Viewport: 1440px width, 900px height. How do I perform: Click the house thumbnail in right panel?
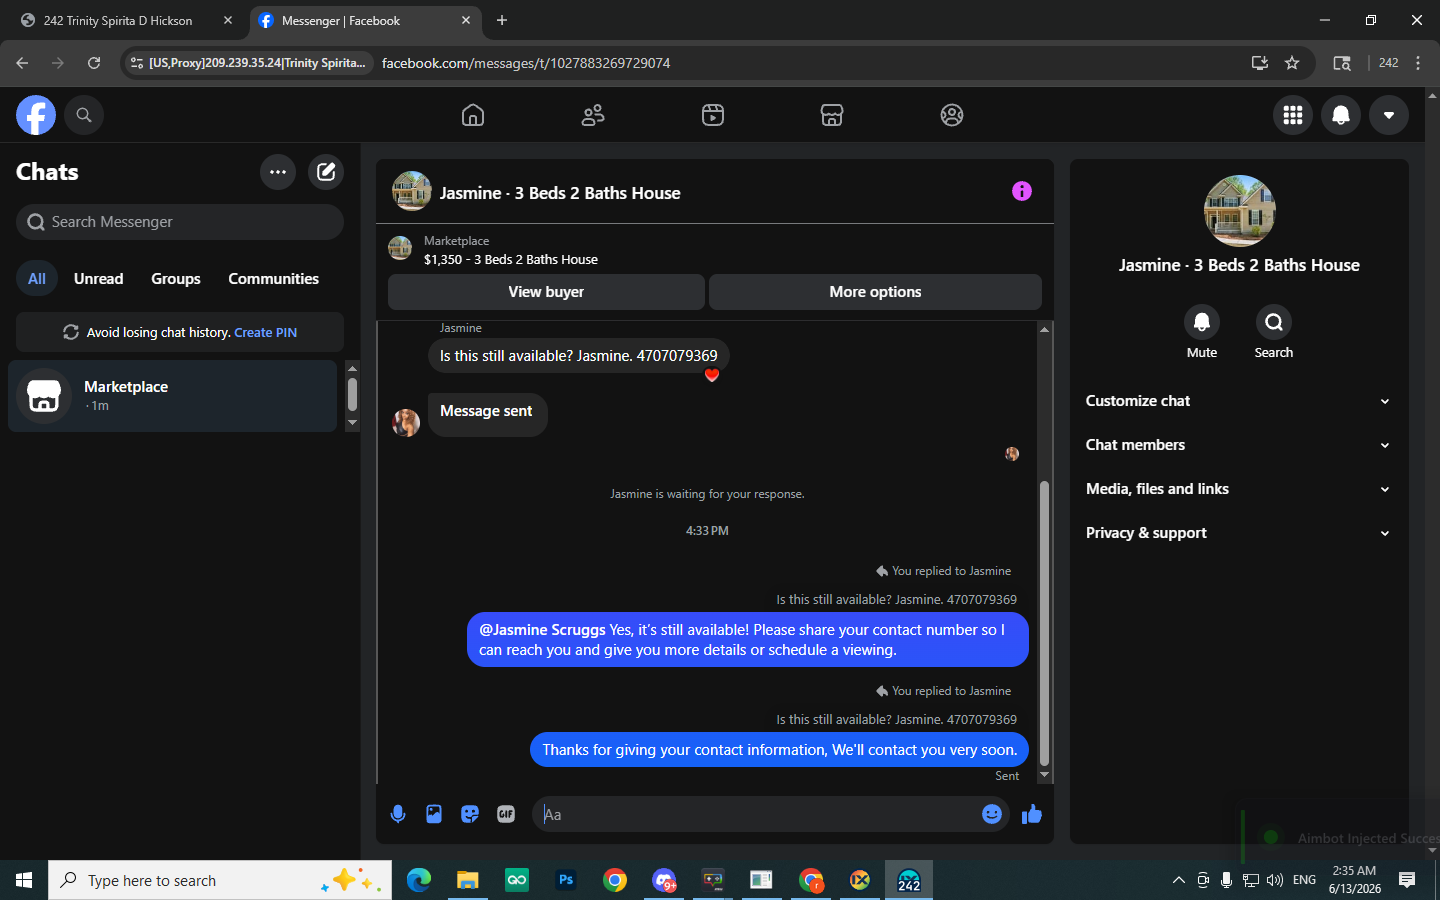1239,211
